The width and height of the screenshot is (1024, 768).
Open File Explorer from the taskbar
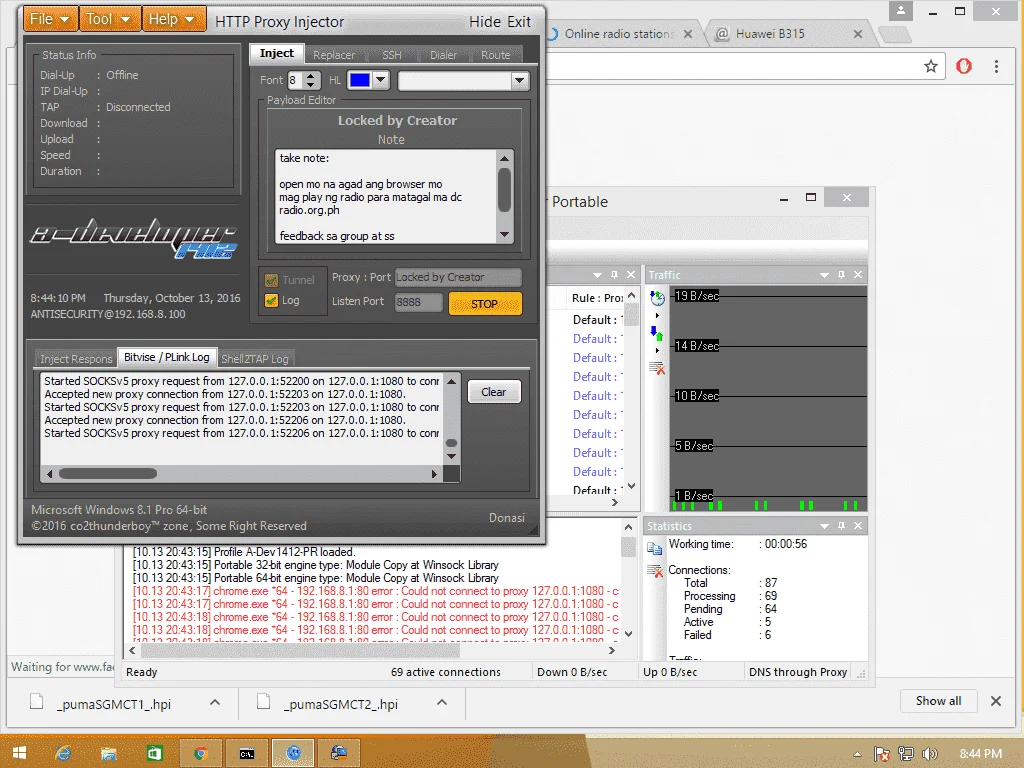pyautogui.click(x=108, y=753)
